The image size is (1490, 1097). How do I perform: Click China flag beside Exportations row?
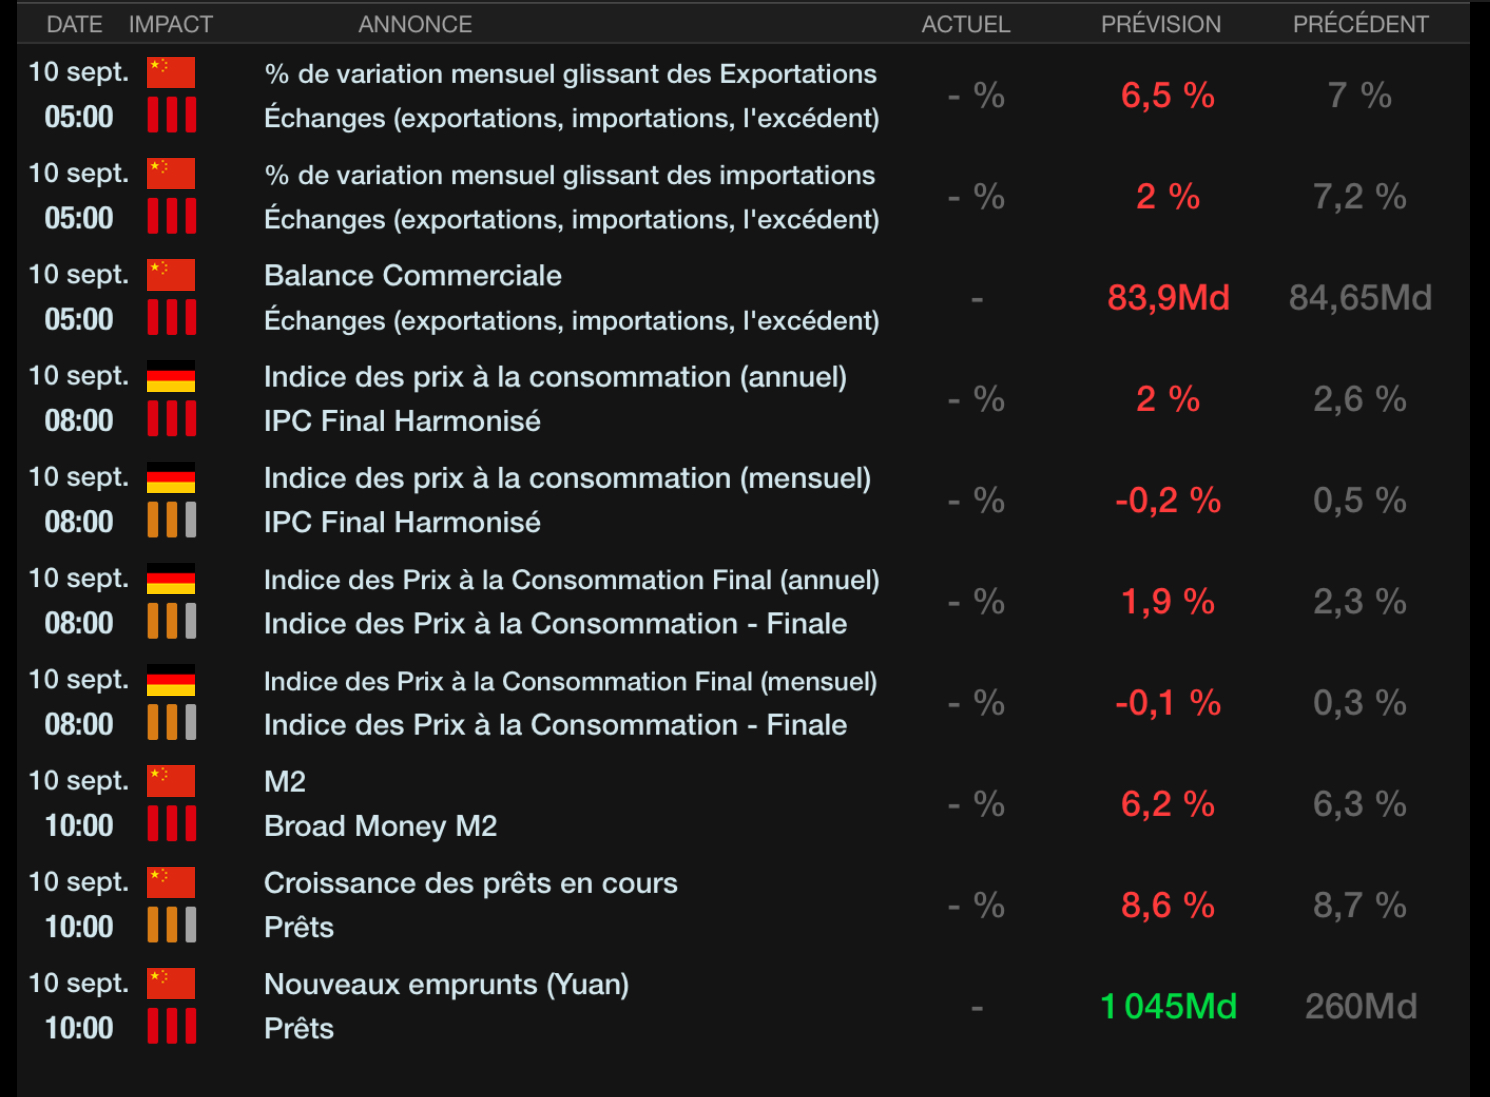[x=171, y=73]
